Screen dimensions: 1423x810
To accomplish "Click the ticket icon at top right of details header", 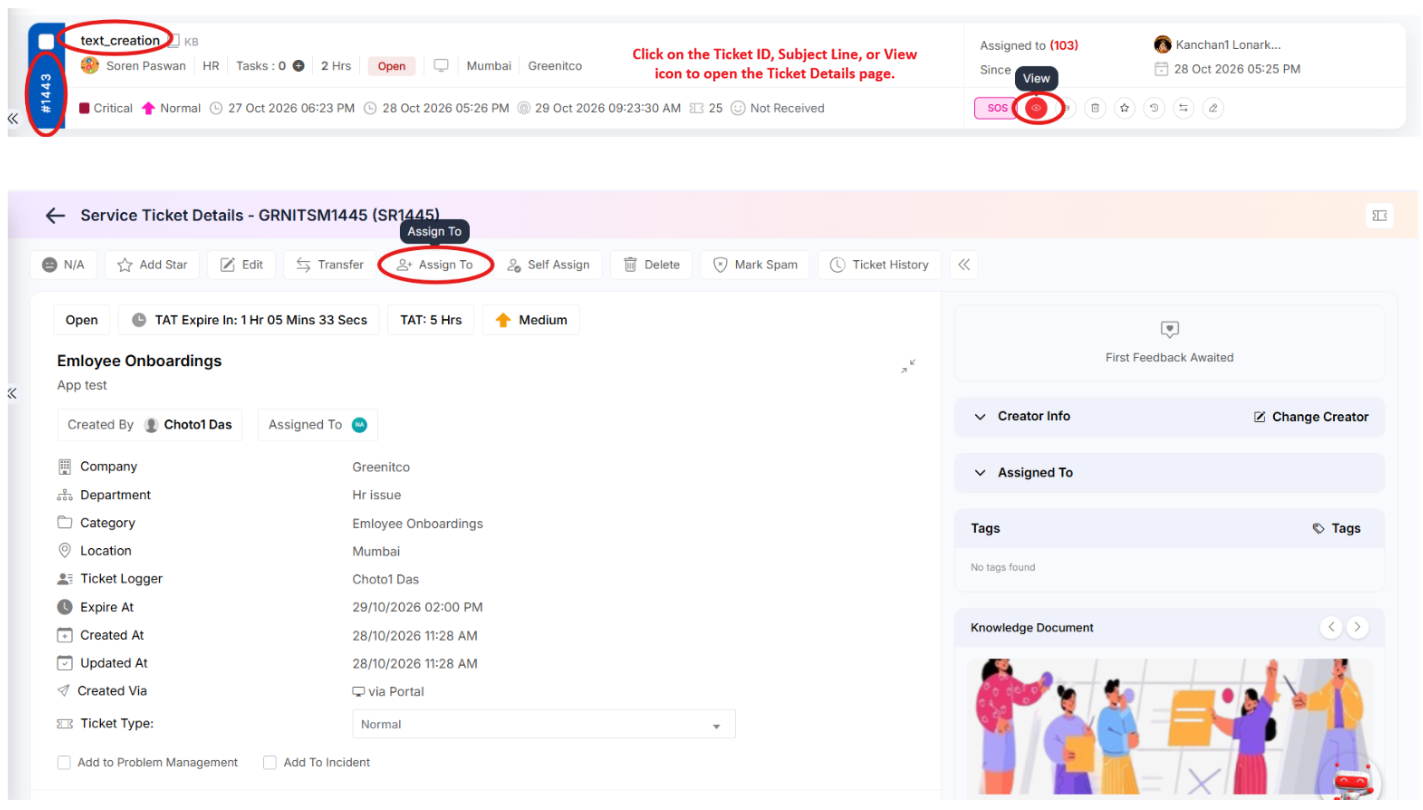I will [1379, 215].
